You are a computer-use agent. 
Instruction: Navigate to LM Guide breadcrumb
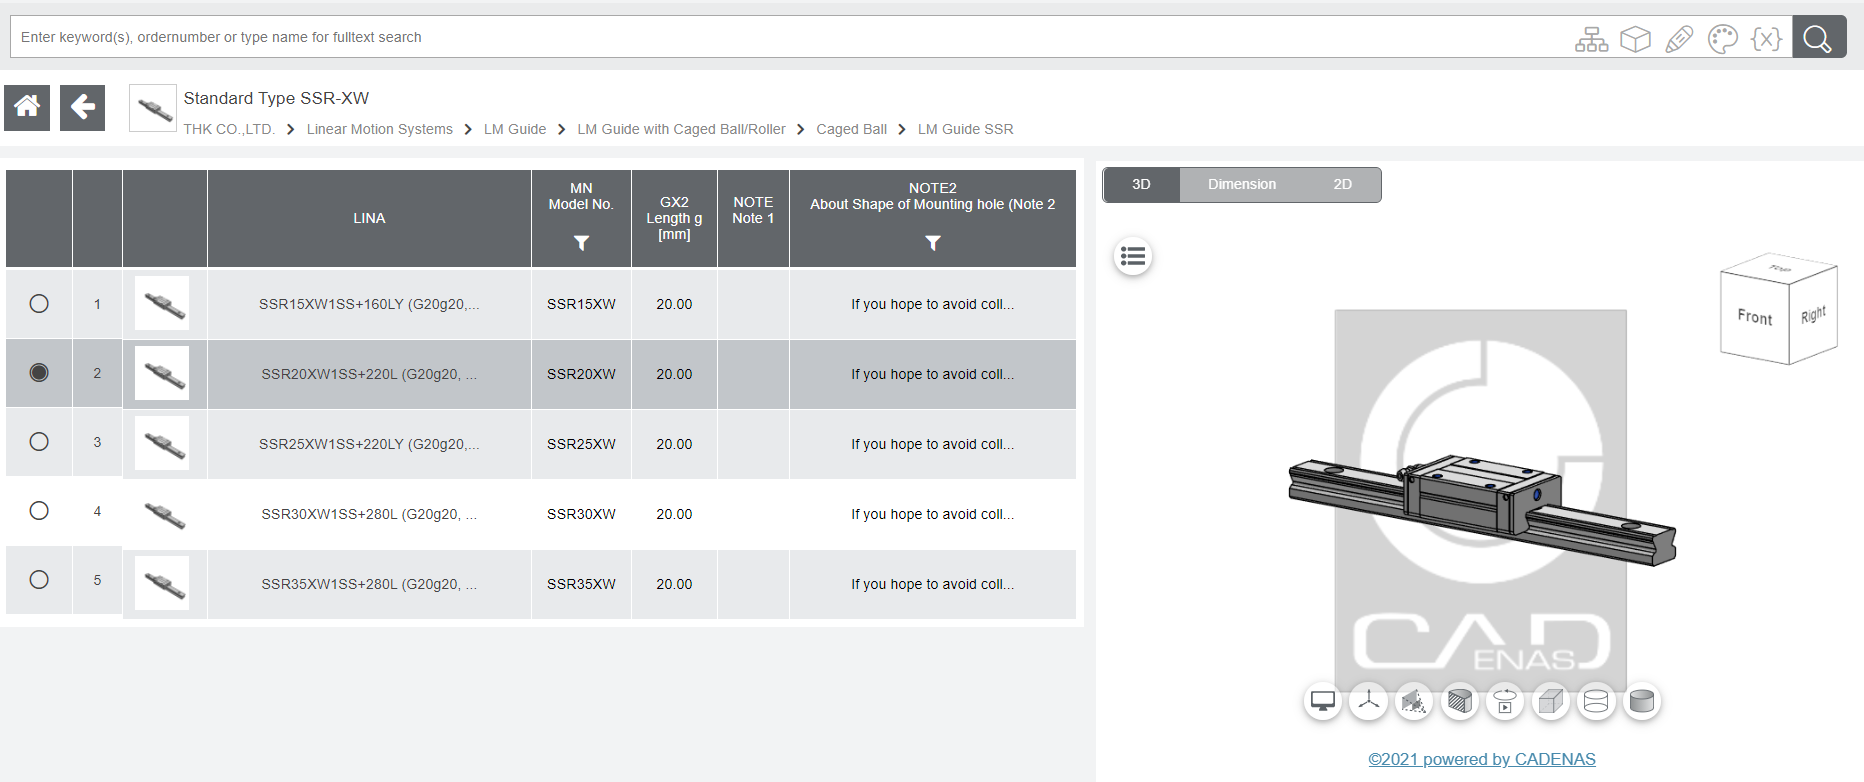[x=515, y=129]
